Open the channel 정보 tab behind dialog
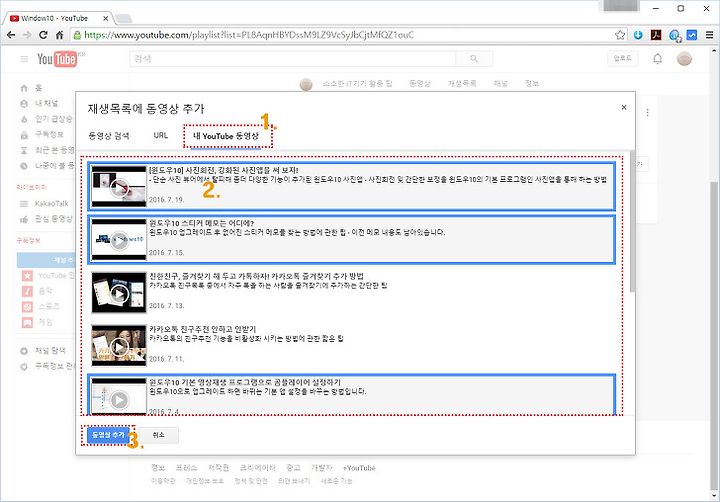 point(532,83)
